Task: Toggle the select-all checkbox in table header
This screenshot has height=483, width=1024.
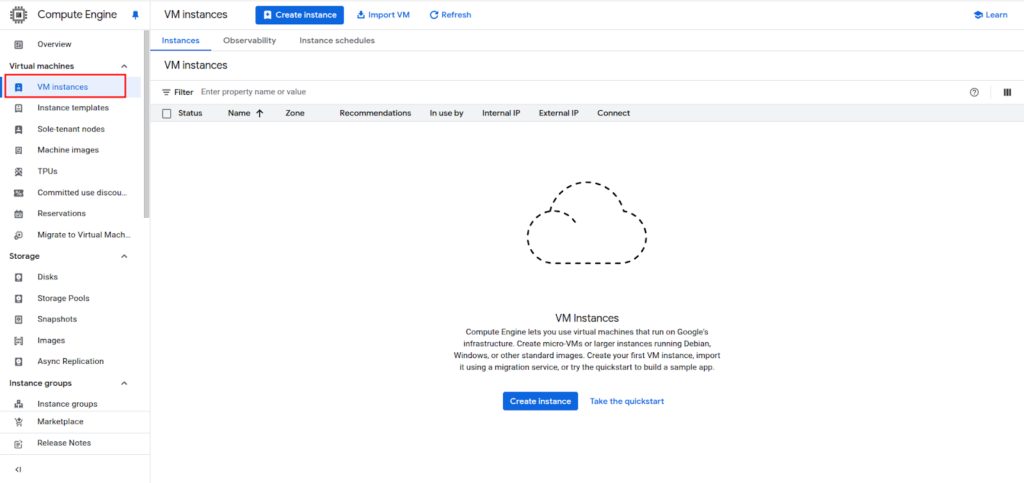Action: click(x=167, y=114)
